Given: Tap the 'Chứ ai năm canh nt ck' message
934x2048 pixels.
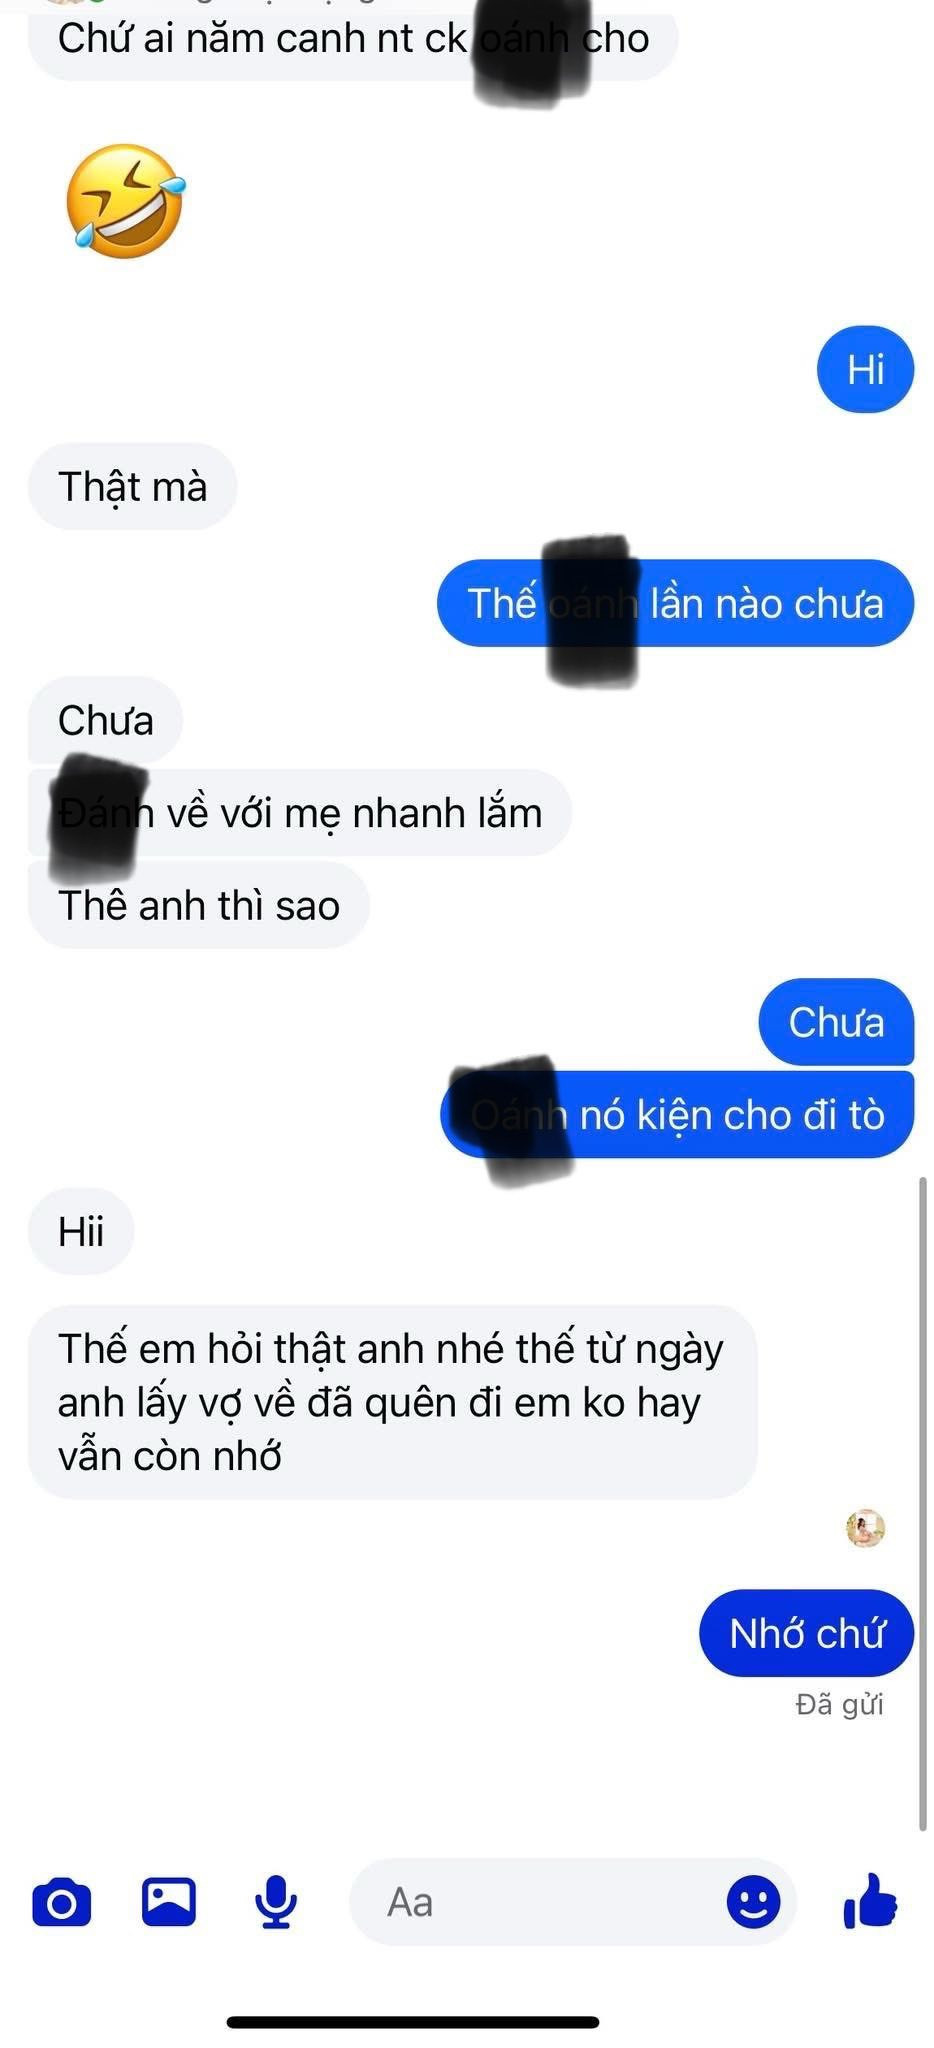Looking at the screenshot, I should point(353,38).
